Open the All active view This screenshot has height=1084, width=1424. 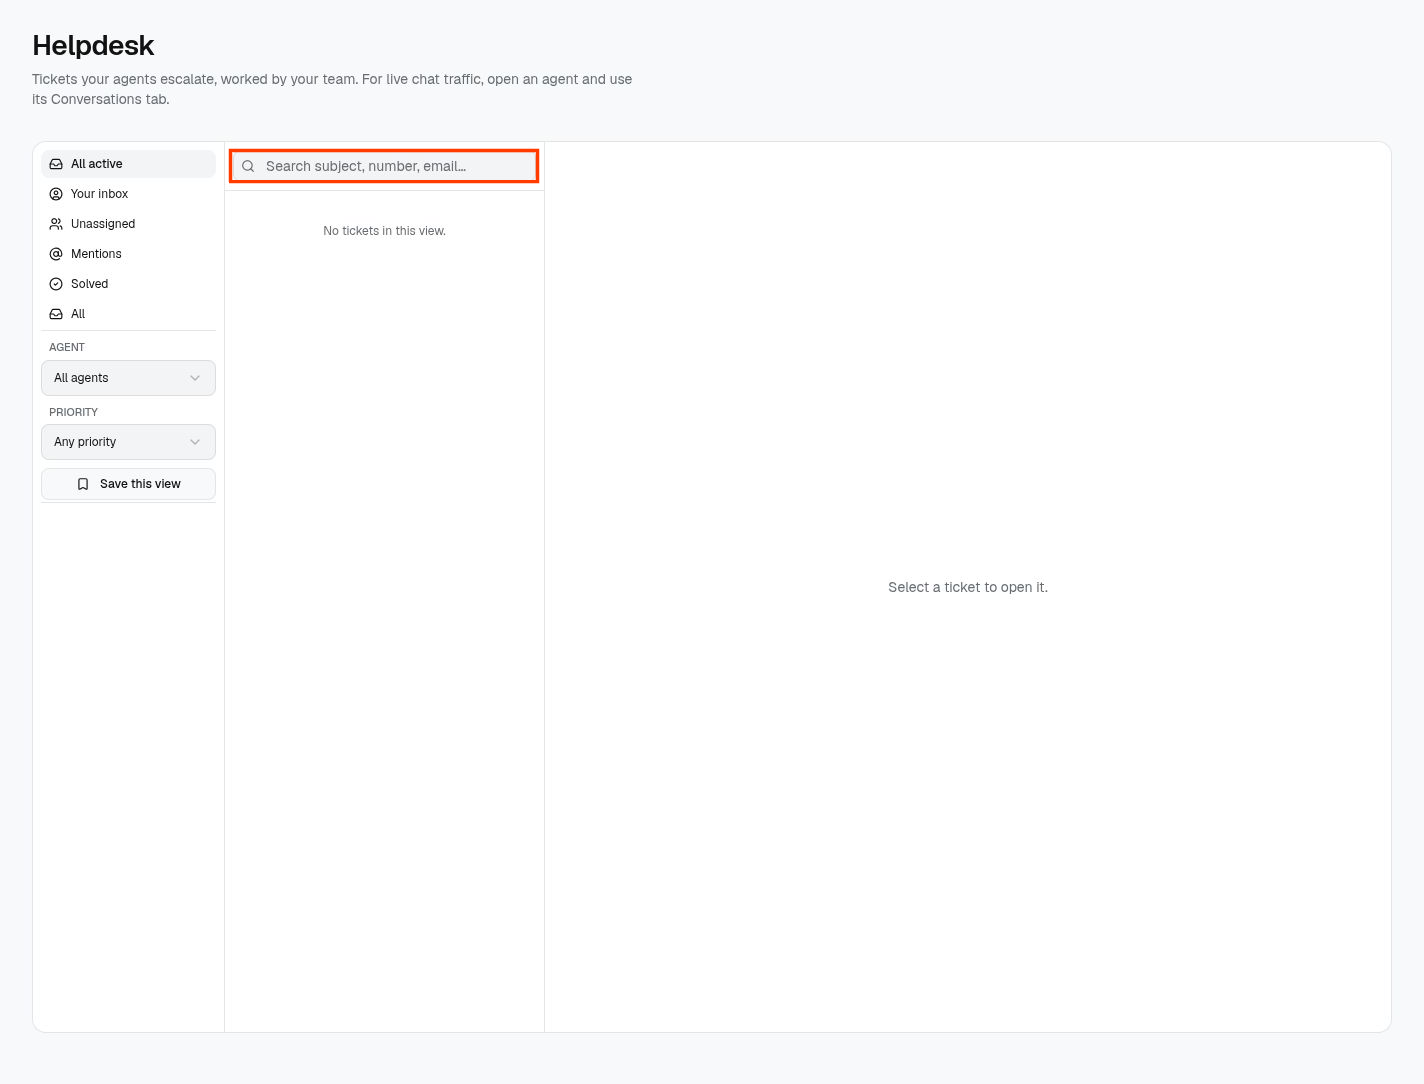pyautogui.click(x=128, y=164)
